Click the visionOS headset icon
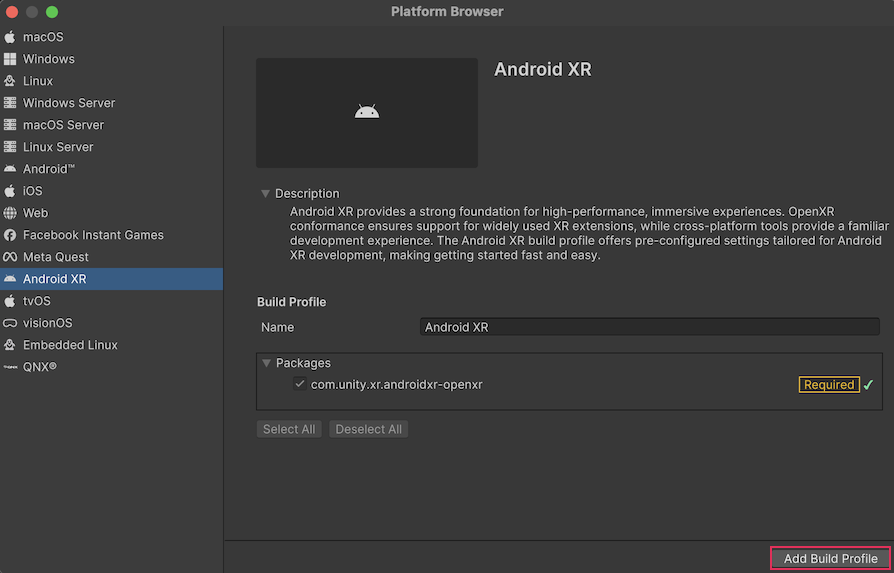 10,323
